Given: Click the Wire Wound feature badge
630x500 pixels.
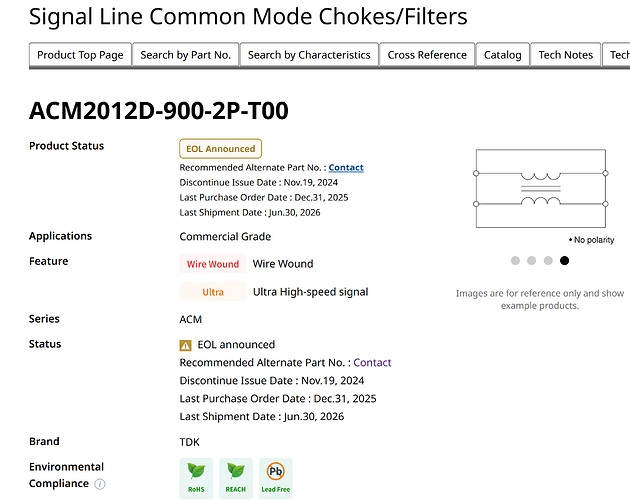Looking at the screenshot, I should (213, 264).
